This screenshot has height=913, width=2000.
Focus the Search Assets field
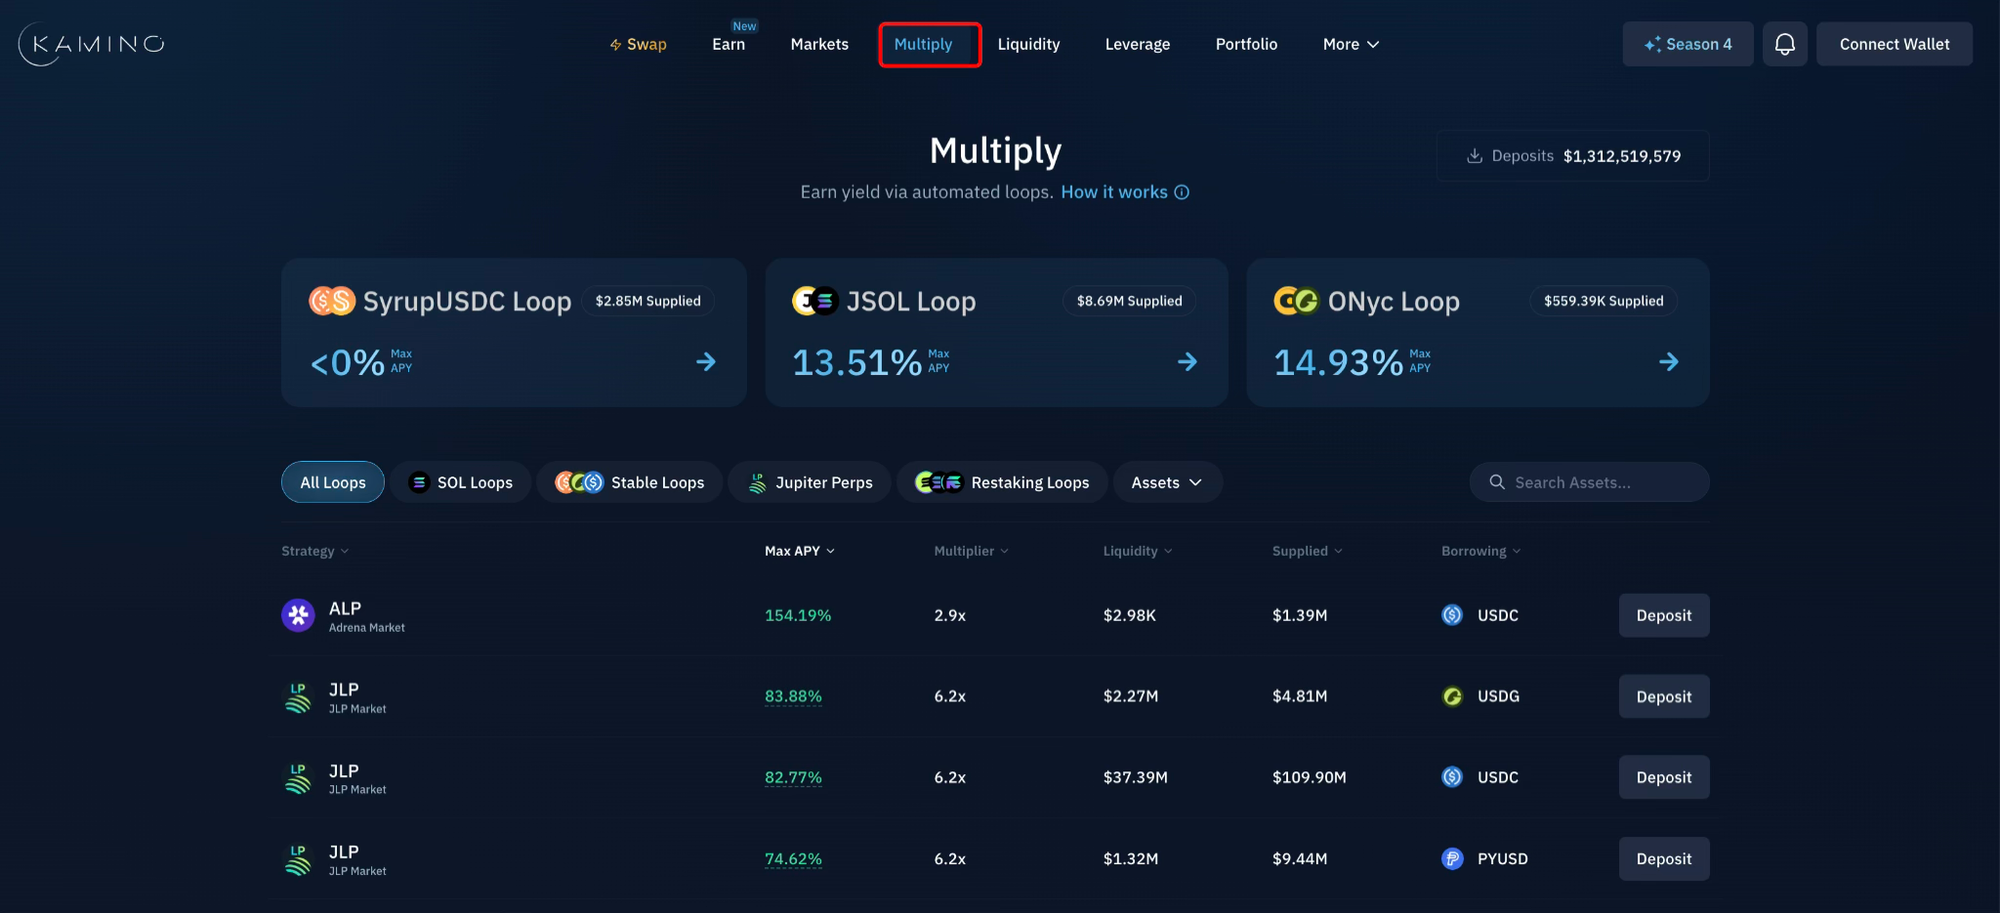[1600, 482]
